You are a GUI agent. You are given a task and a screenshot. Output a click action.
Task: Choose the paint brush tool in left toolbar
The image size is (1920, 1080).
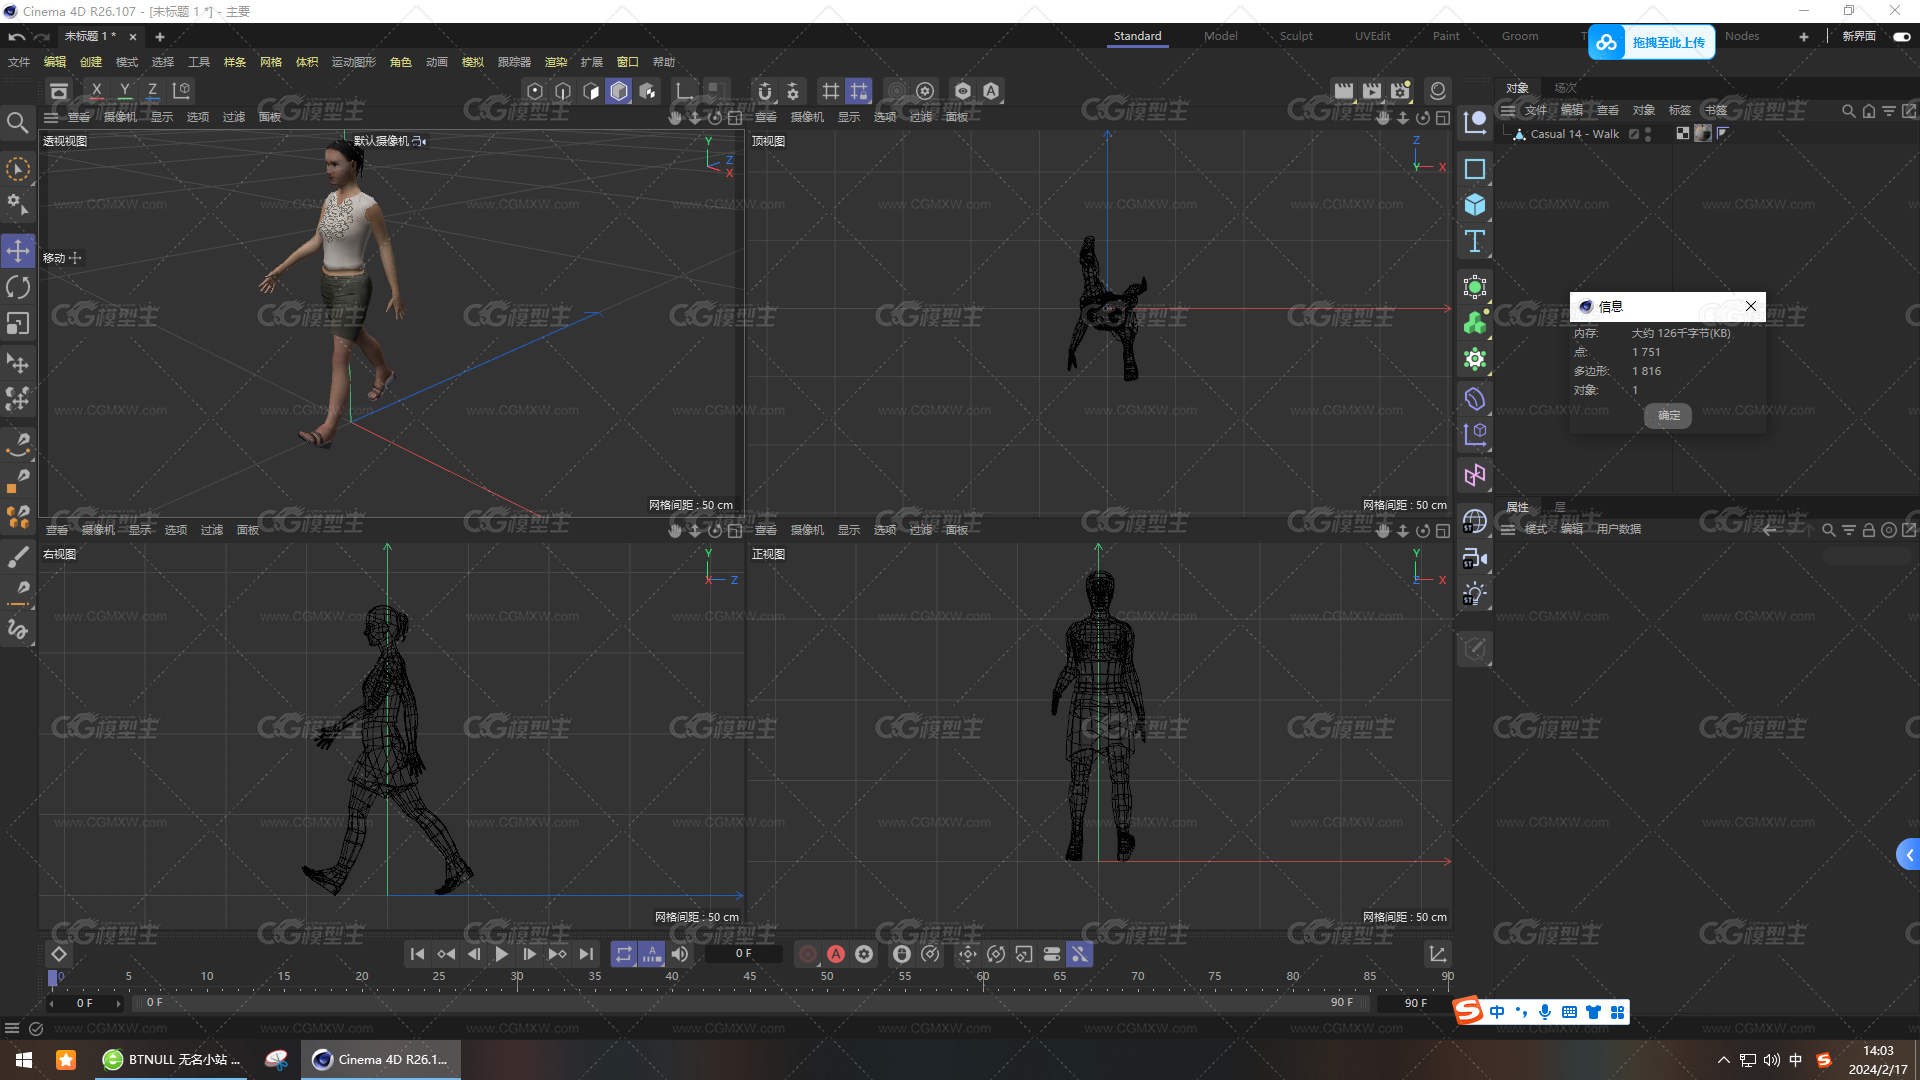tap(18, 556)
